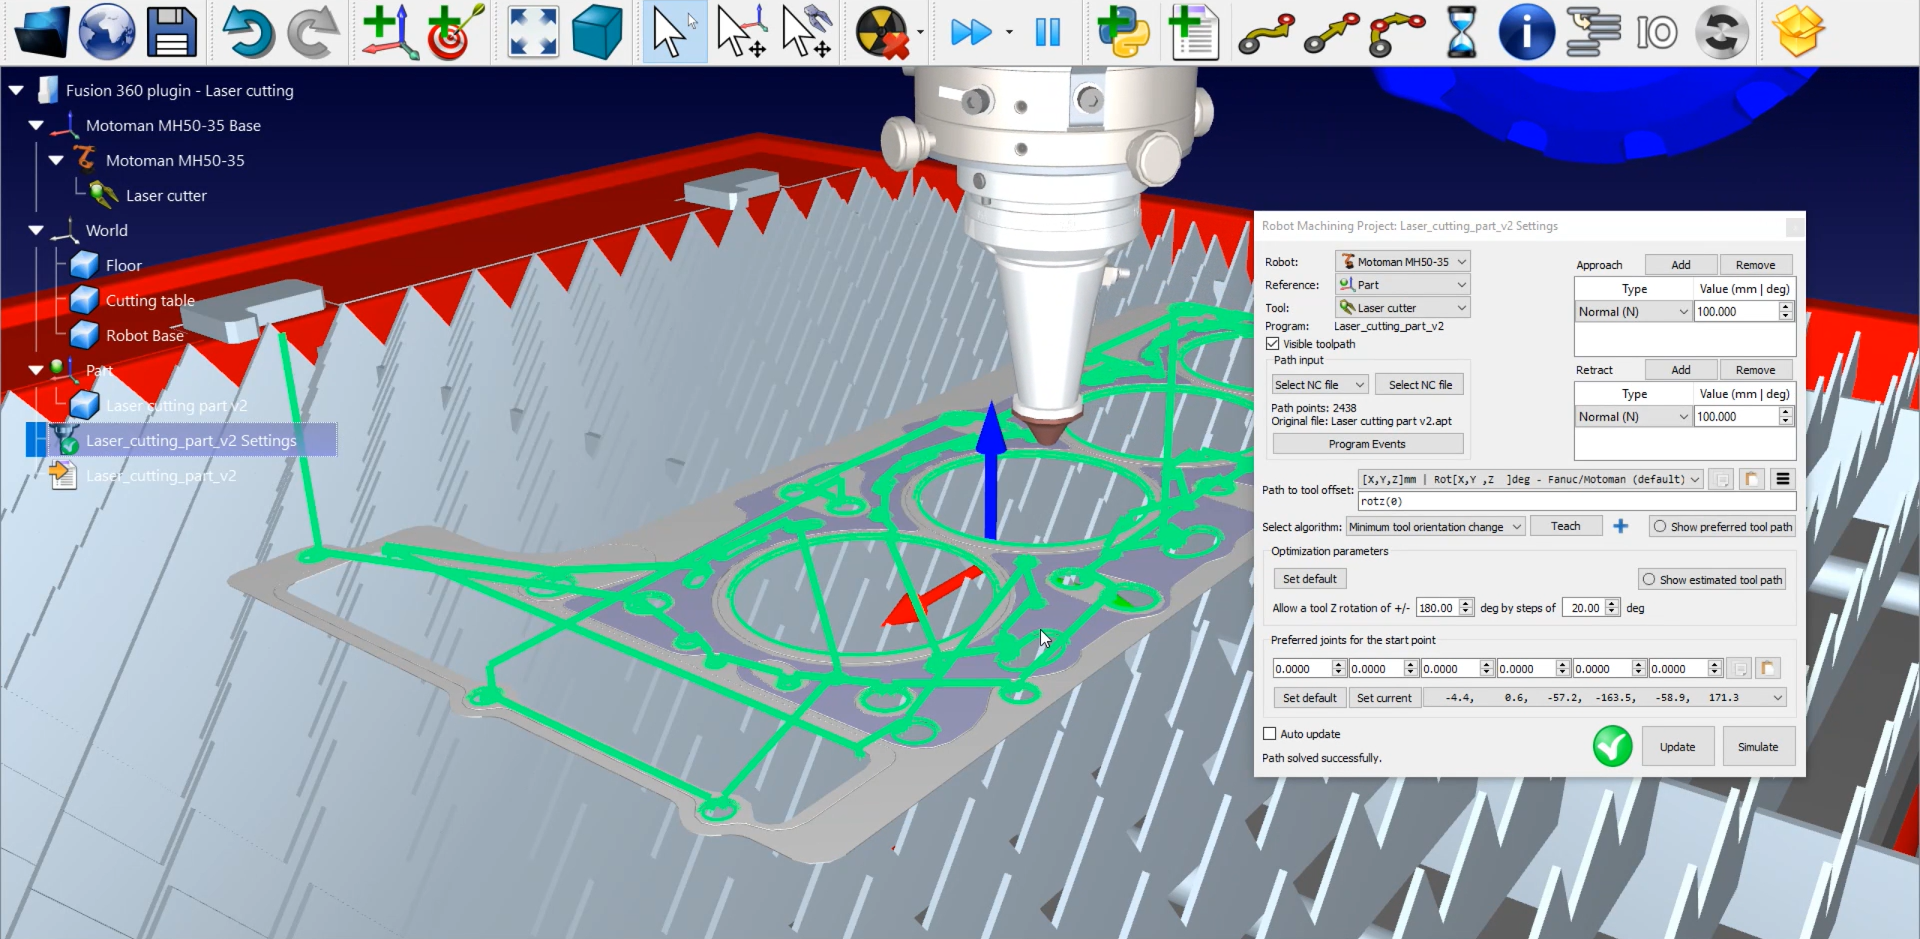Click the blue plus icon beside Teach
This screenshot has width=1920, height=939.
pos(1620,526)
